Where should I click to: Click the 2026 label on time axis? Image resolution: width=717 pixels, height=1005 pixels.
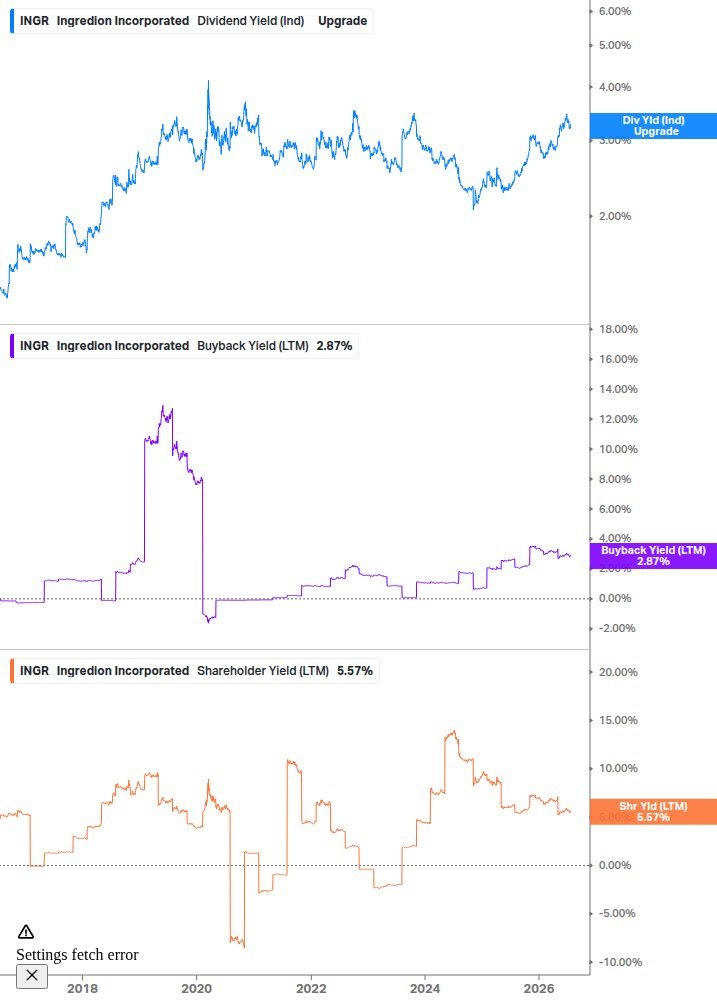[x=539, y=988]
